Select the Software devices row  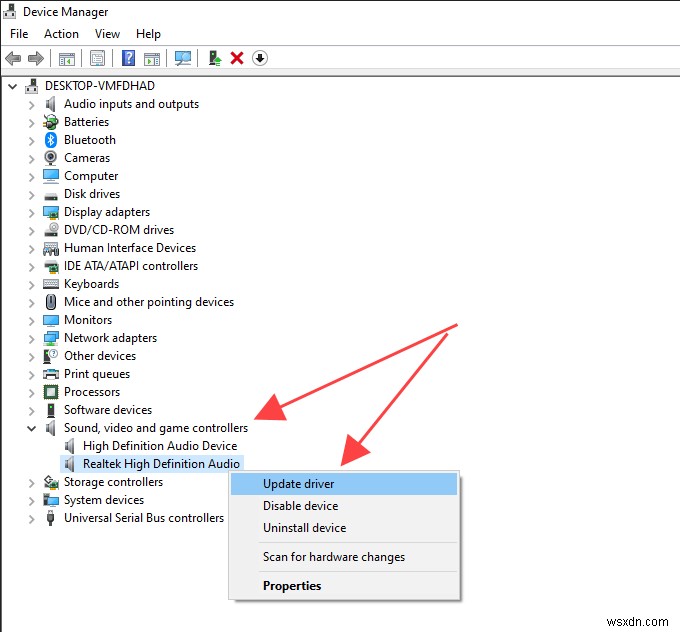[108, 410]
